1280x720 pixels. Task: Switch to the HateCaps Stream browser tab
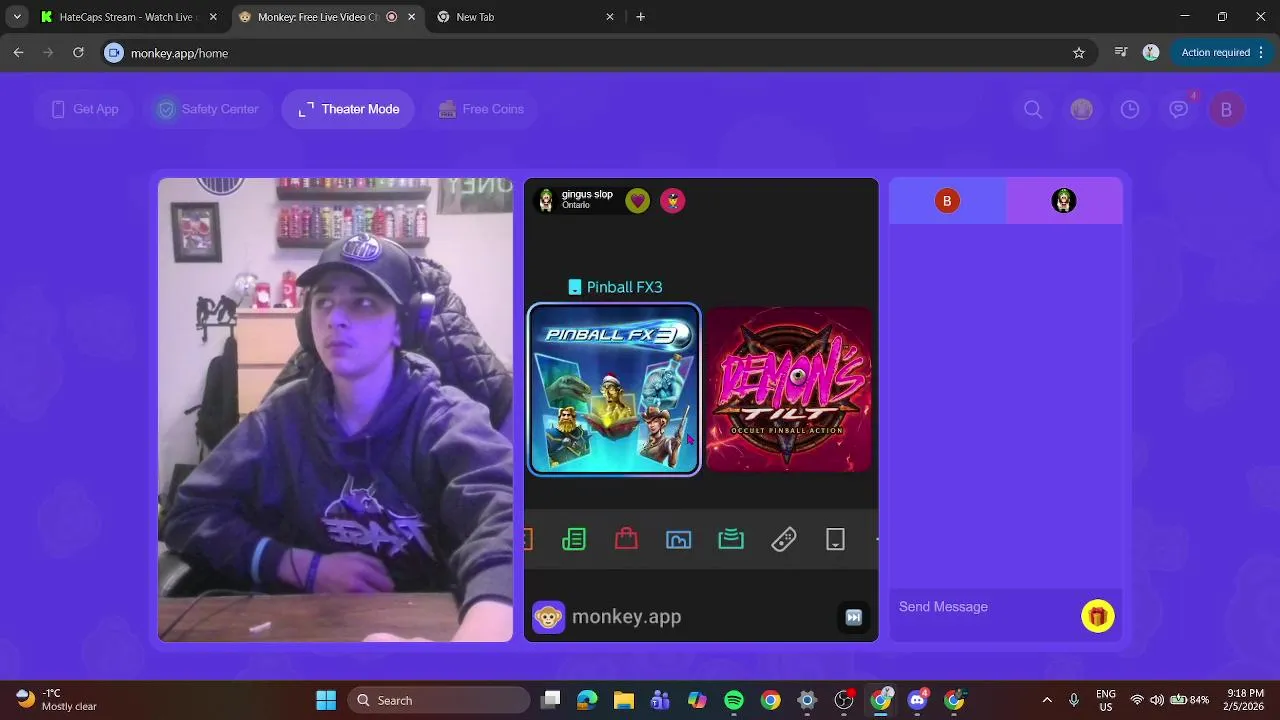pyautogui.click(x=127, y=17)
